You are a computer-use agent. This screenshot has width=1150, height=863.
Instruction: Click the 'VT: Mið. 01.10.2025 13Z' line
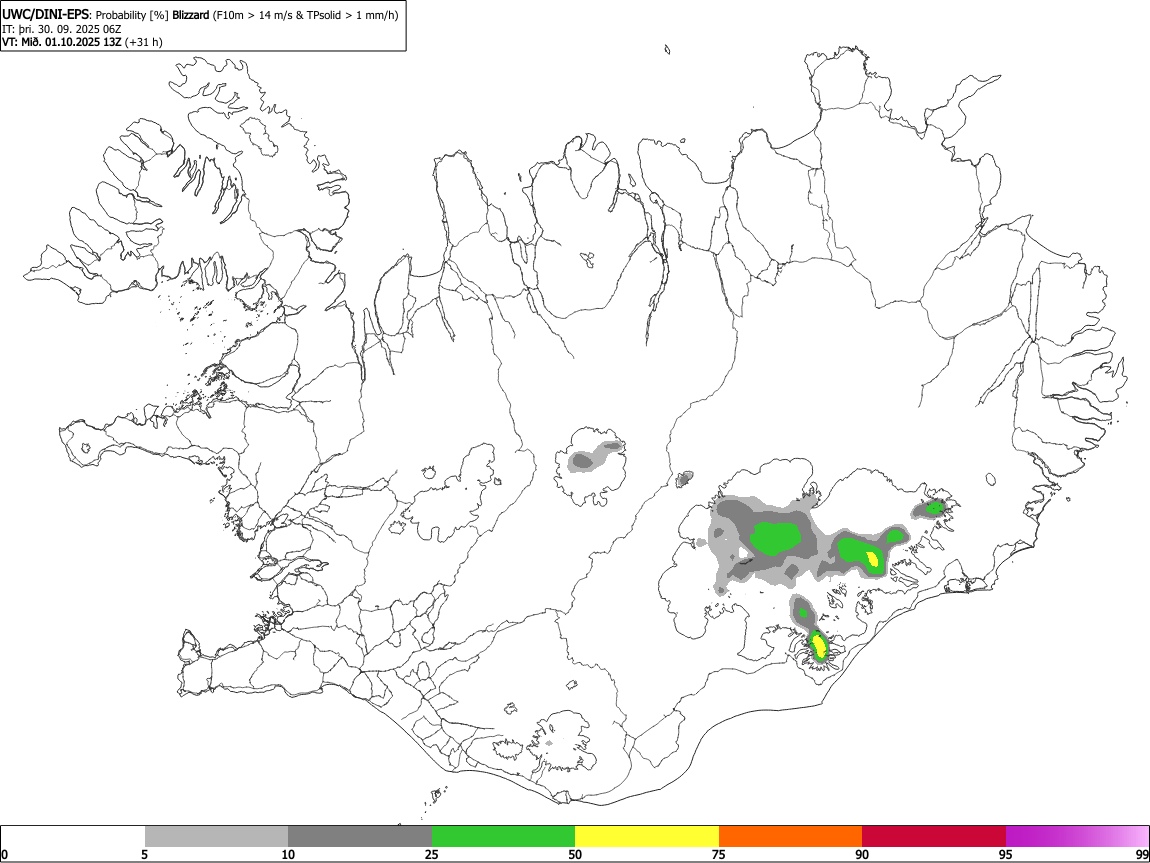tap(62, 42)
